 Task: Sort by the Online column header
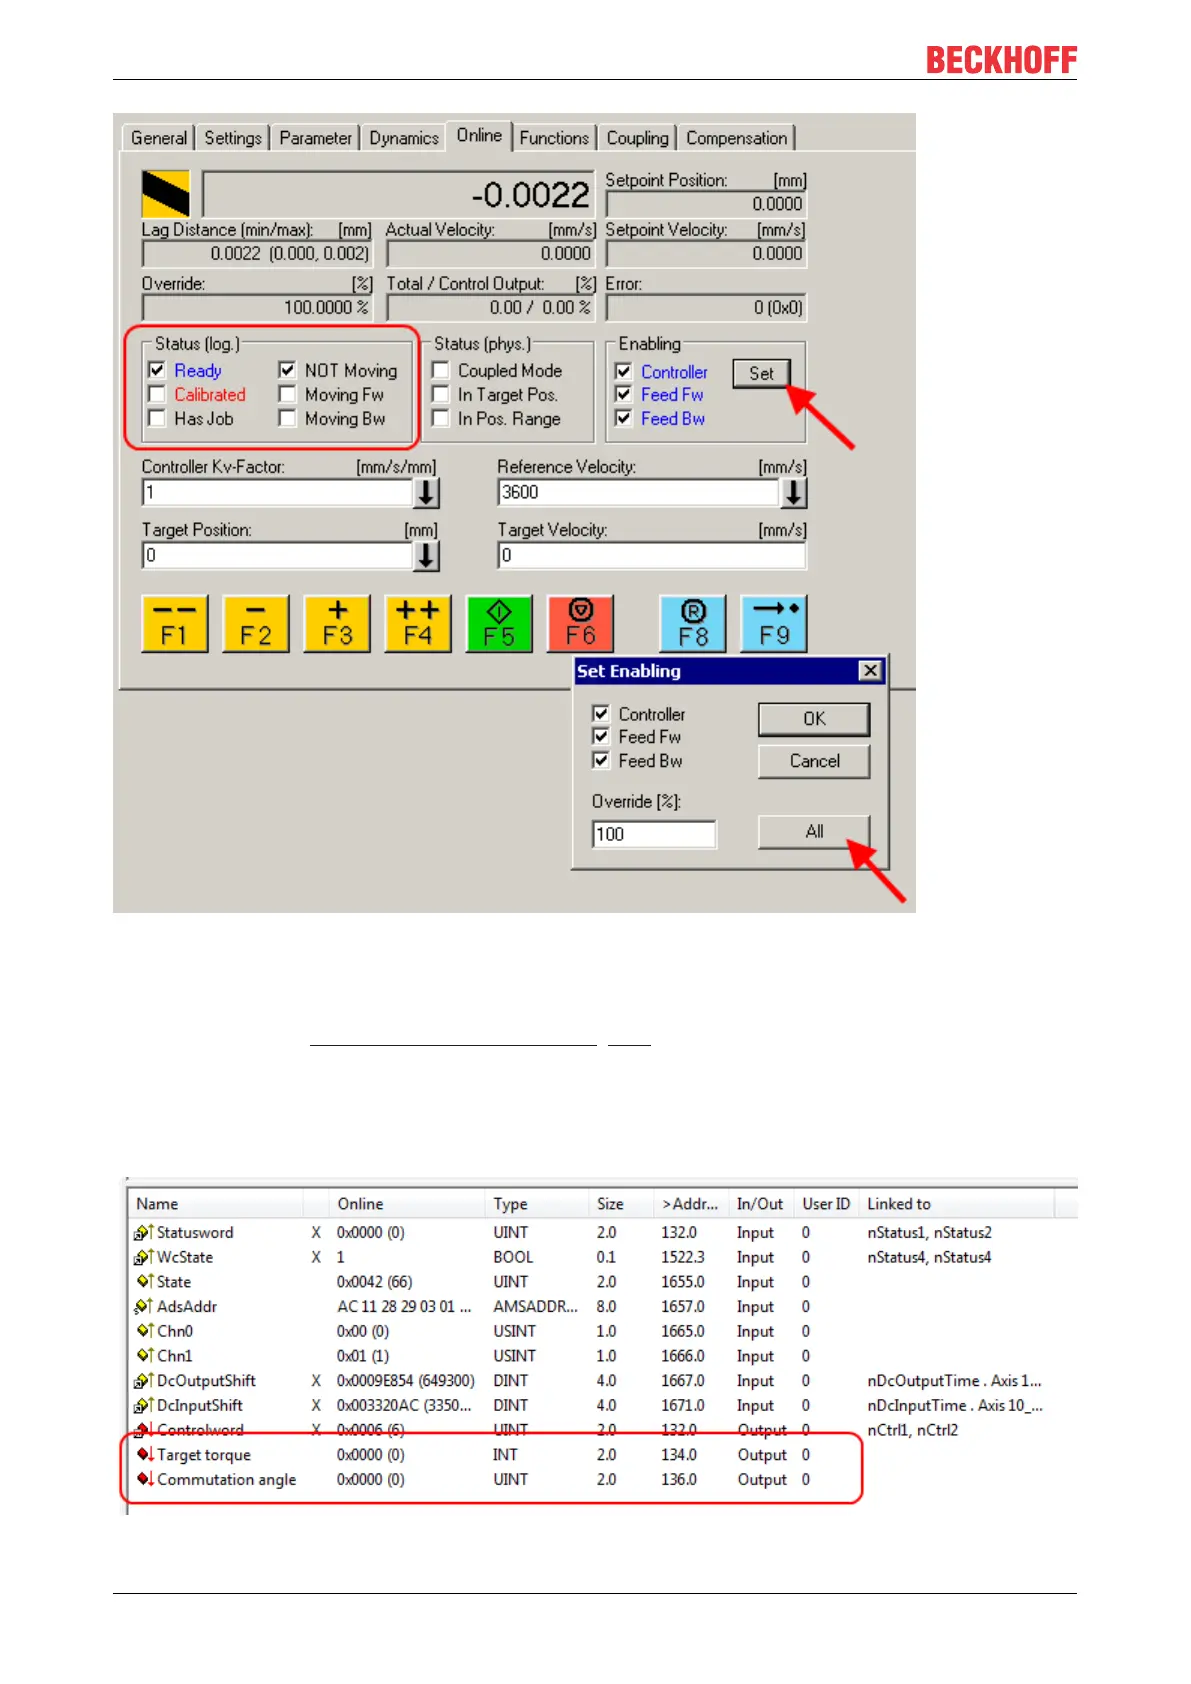(x=408, y=1204)
